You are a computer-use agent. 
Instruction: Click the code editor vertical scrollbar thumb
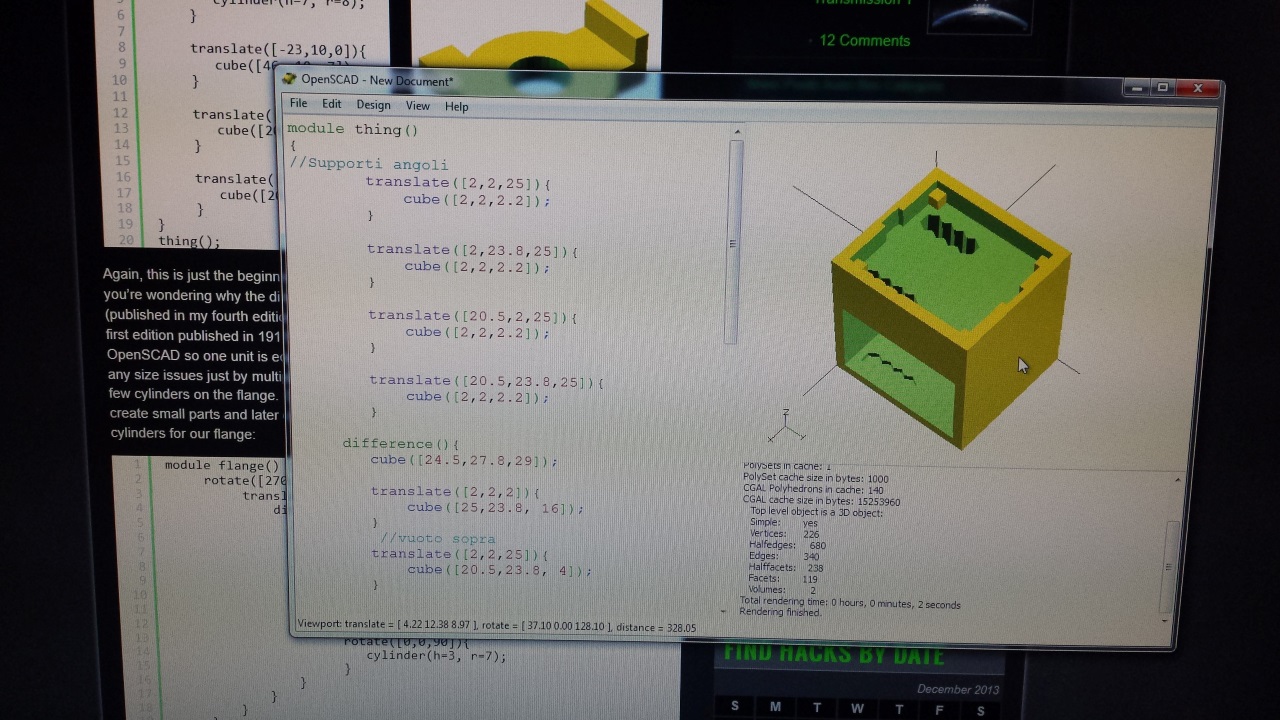click(736, 241)
